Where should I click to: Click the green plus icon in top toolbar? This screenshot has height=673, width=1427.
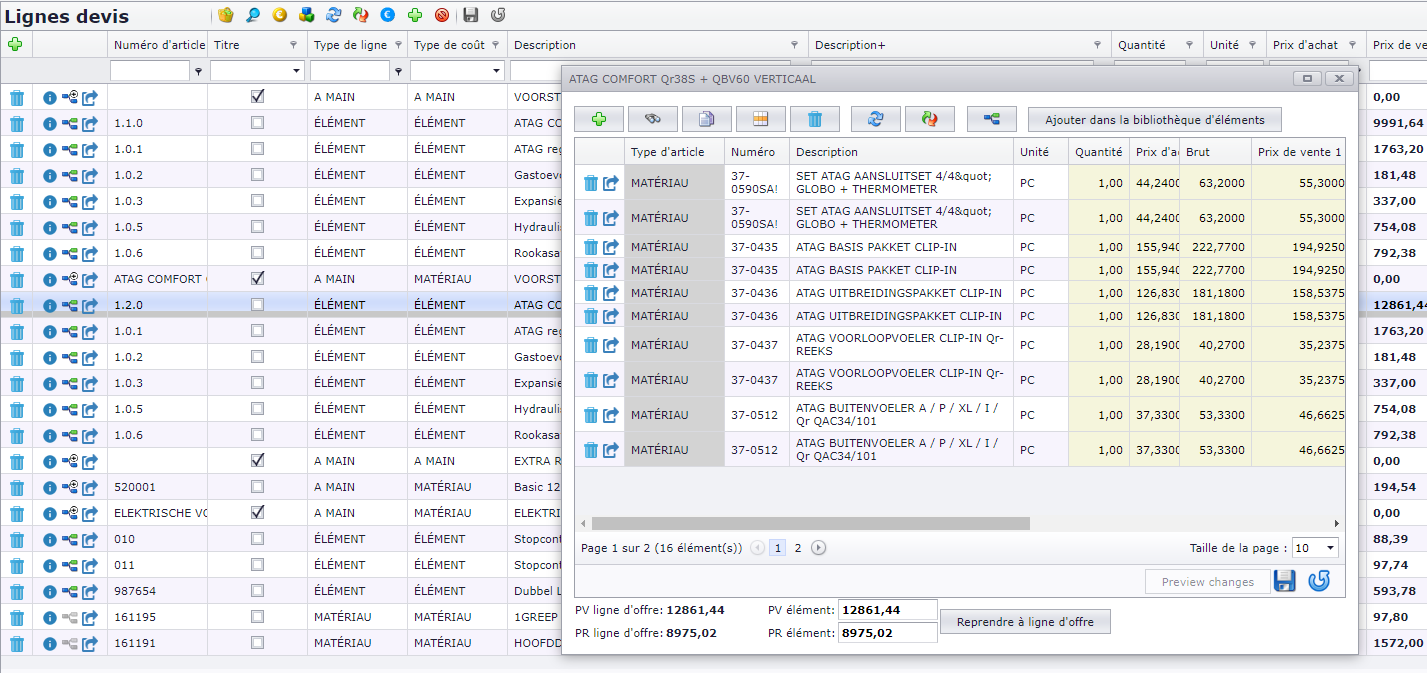(x=414, y=15)
